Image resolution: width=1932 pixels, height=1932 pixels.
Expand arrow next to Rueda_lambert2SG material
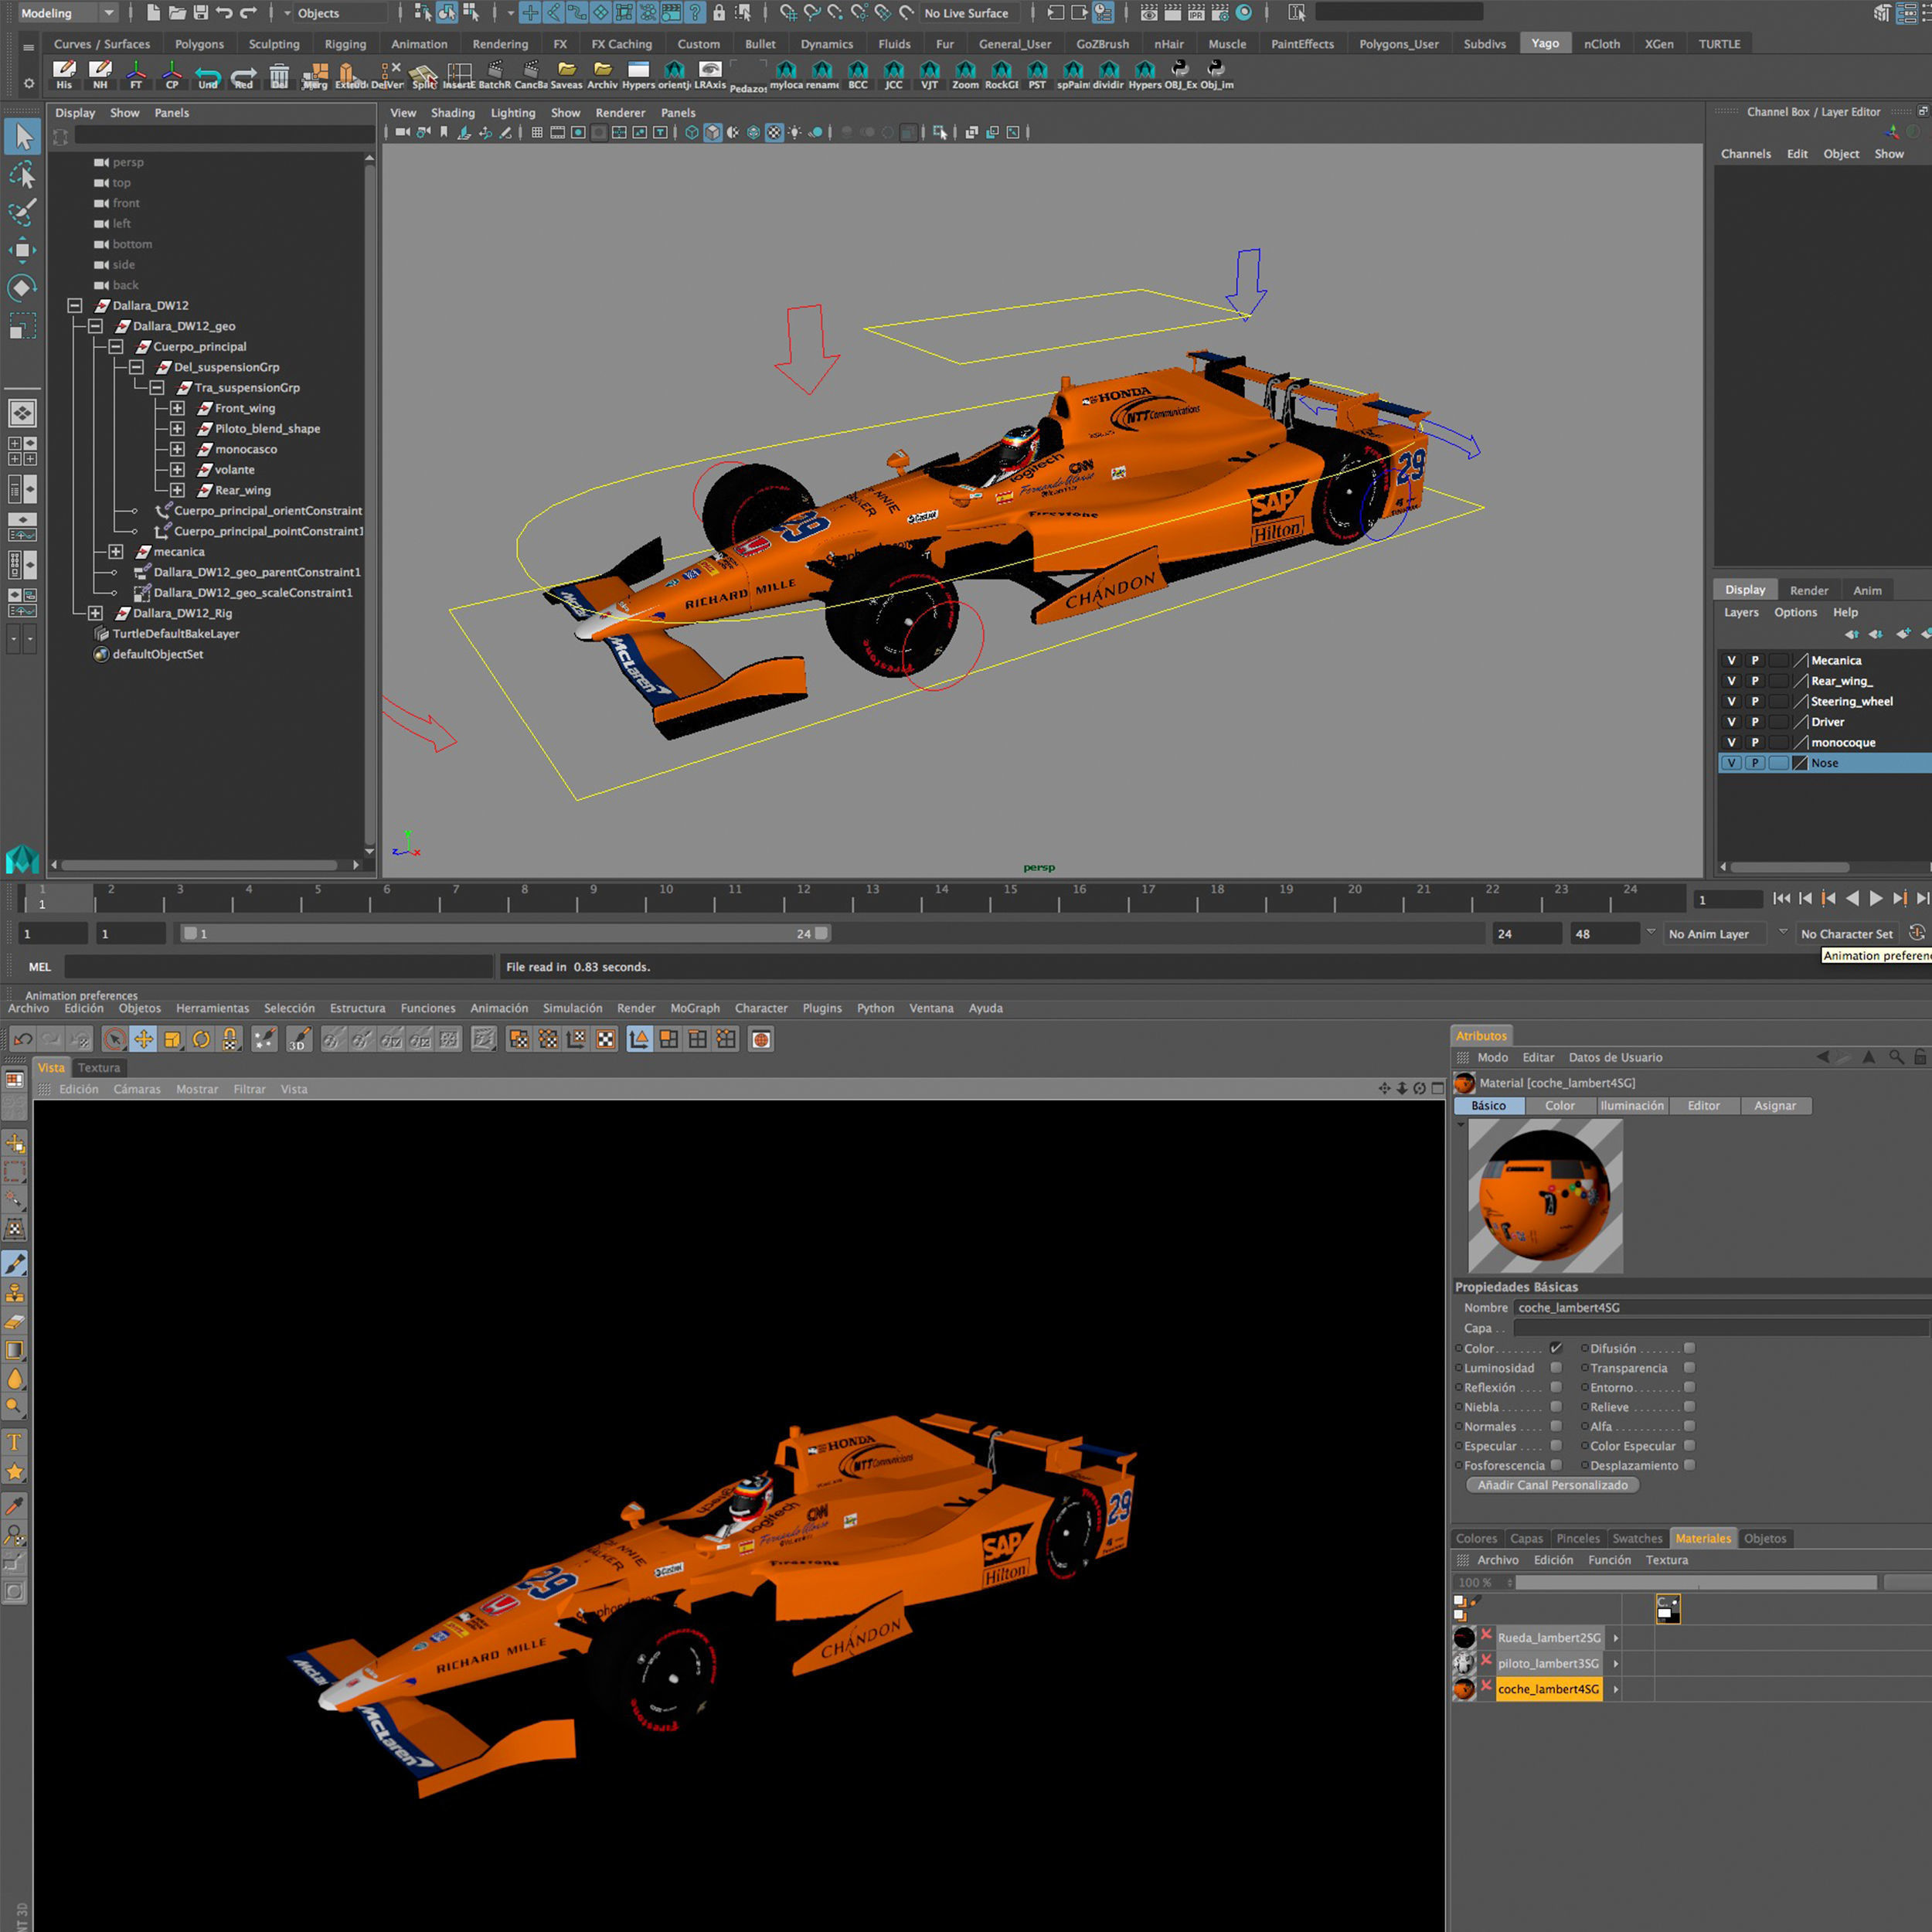[1616, 1637]
